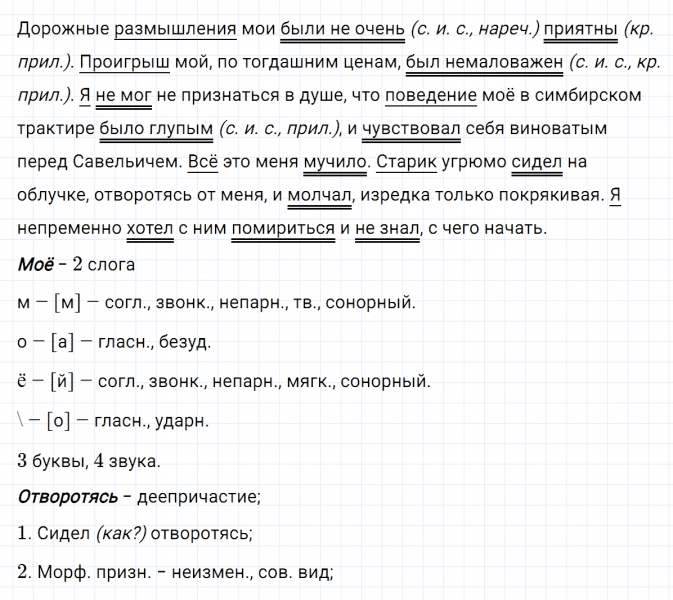
Task: Click the underlined word "Старик"
Action: coord(405,161)
